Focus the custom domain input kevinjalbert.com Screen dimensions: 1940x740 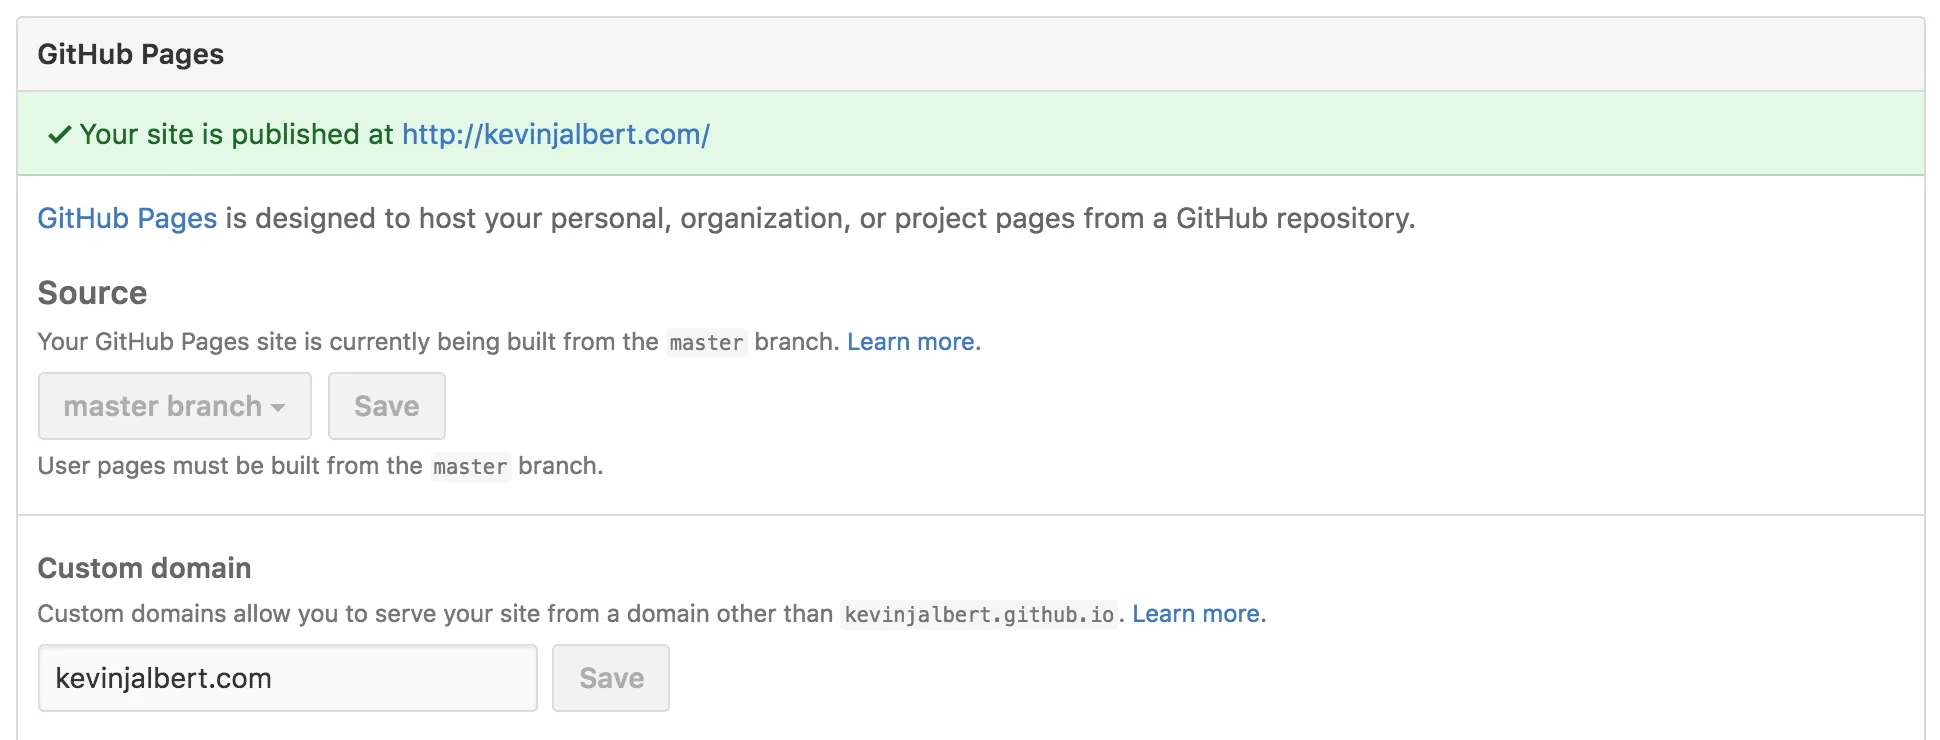[x=288, y=678]
